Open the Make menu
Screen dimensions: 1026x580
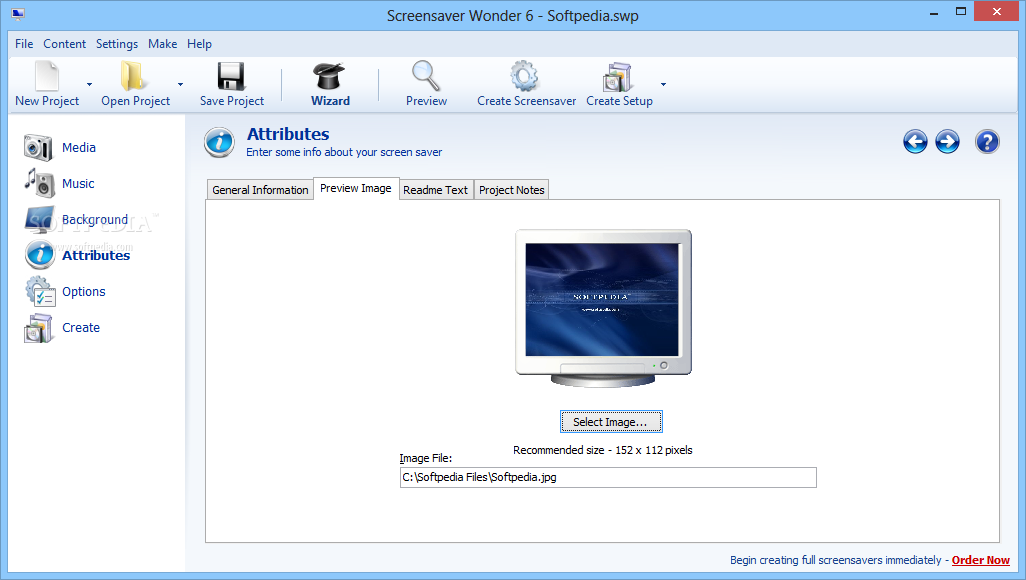coord(162,44)
